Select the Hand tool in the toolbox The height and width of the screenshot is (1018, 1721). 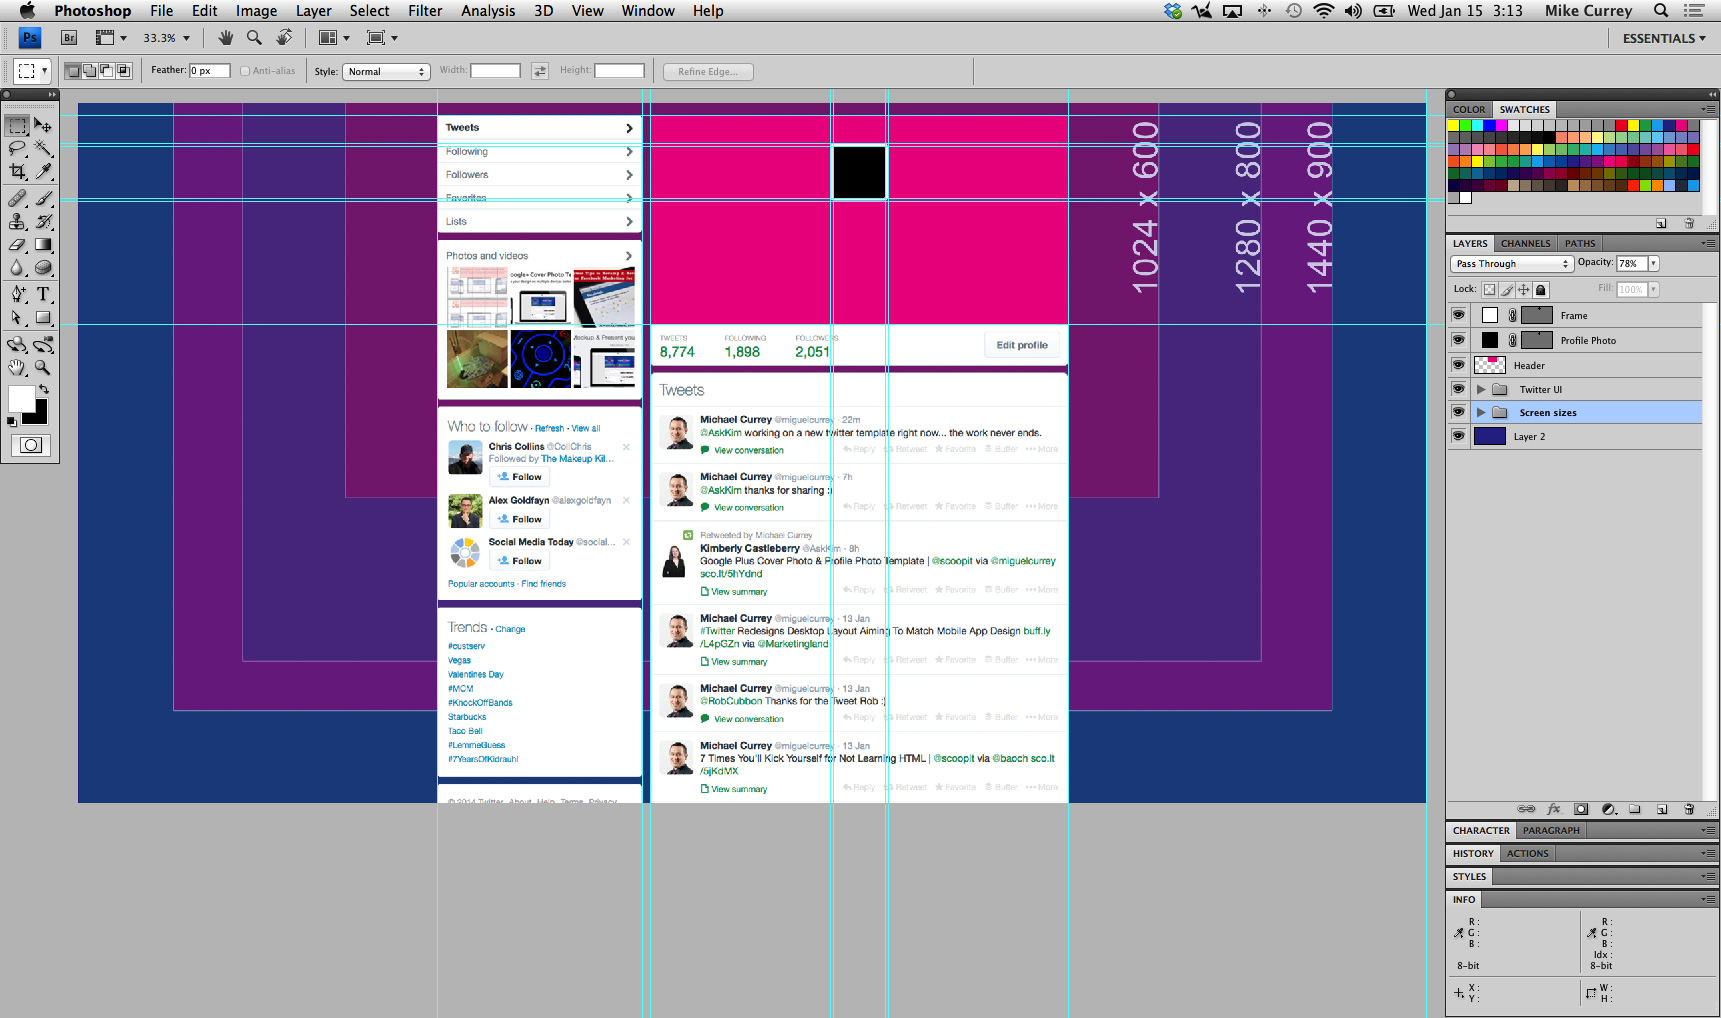17,368
